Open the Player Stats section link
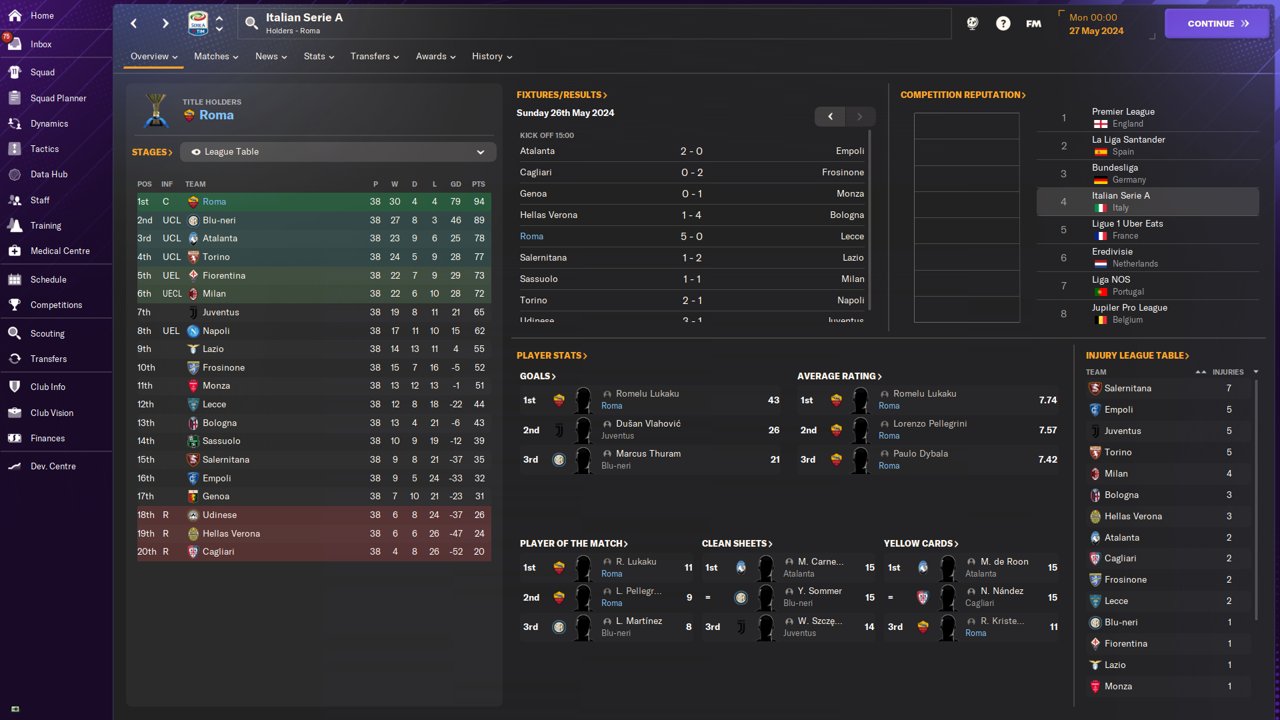 (x=552, y=355)
